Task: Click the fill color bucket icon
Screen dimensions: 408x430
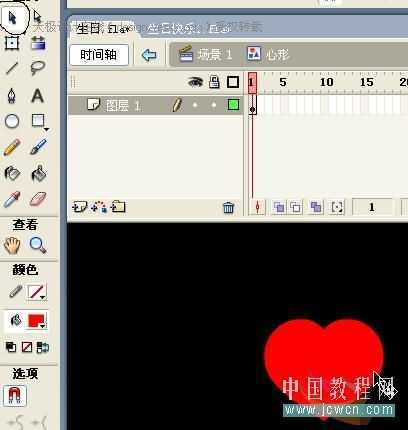Action: pyautogui.click(x=15, y=321)
